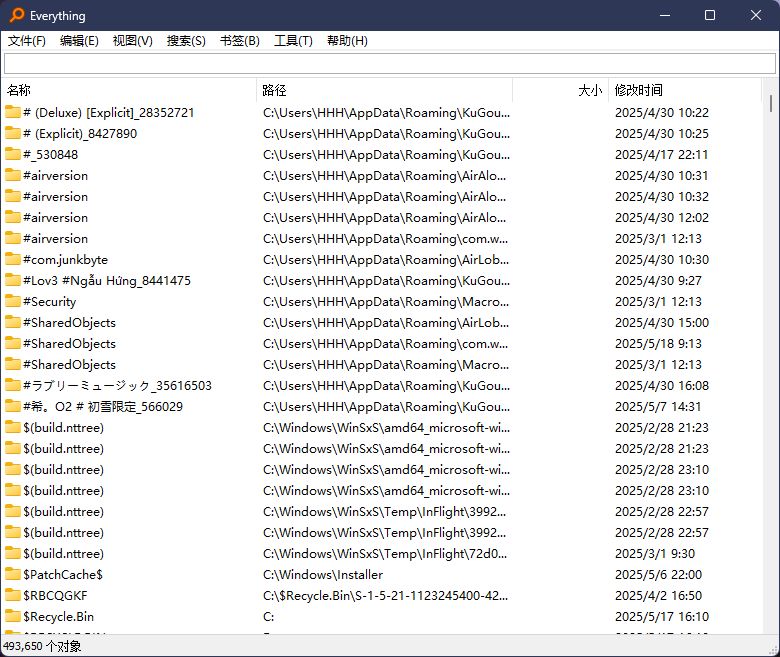Screen dimensions: 780x657
Task: Click folder icon of #SharedObjects modified 2025/5/18
Action: pos(12,343)
